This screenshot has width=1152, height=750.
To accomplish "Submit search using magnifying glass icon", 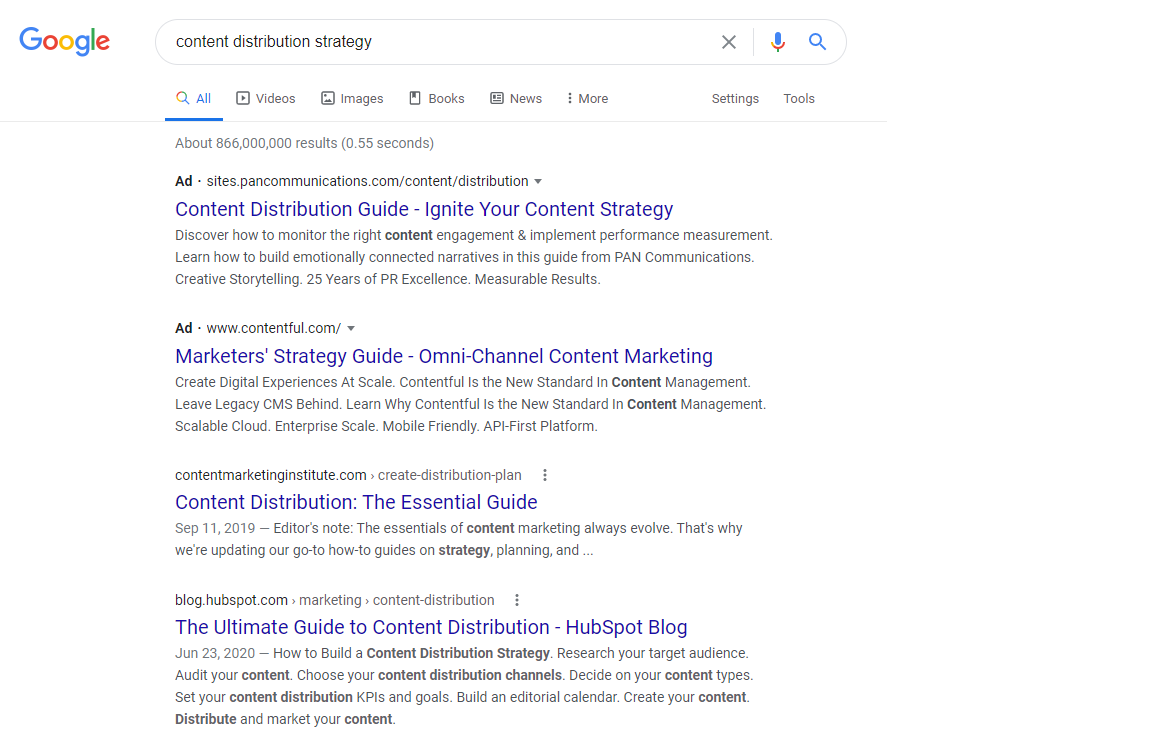I will (817, 42).
